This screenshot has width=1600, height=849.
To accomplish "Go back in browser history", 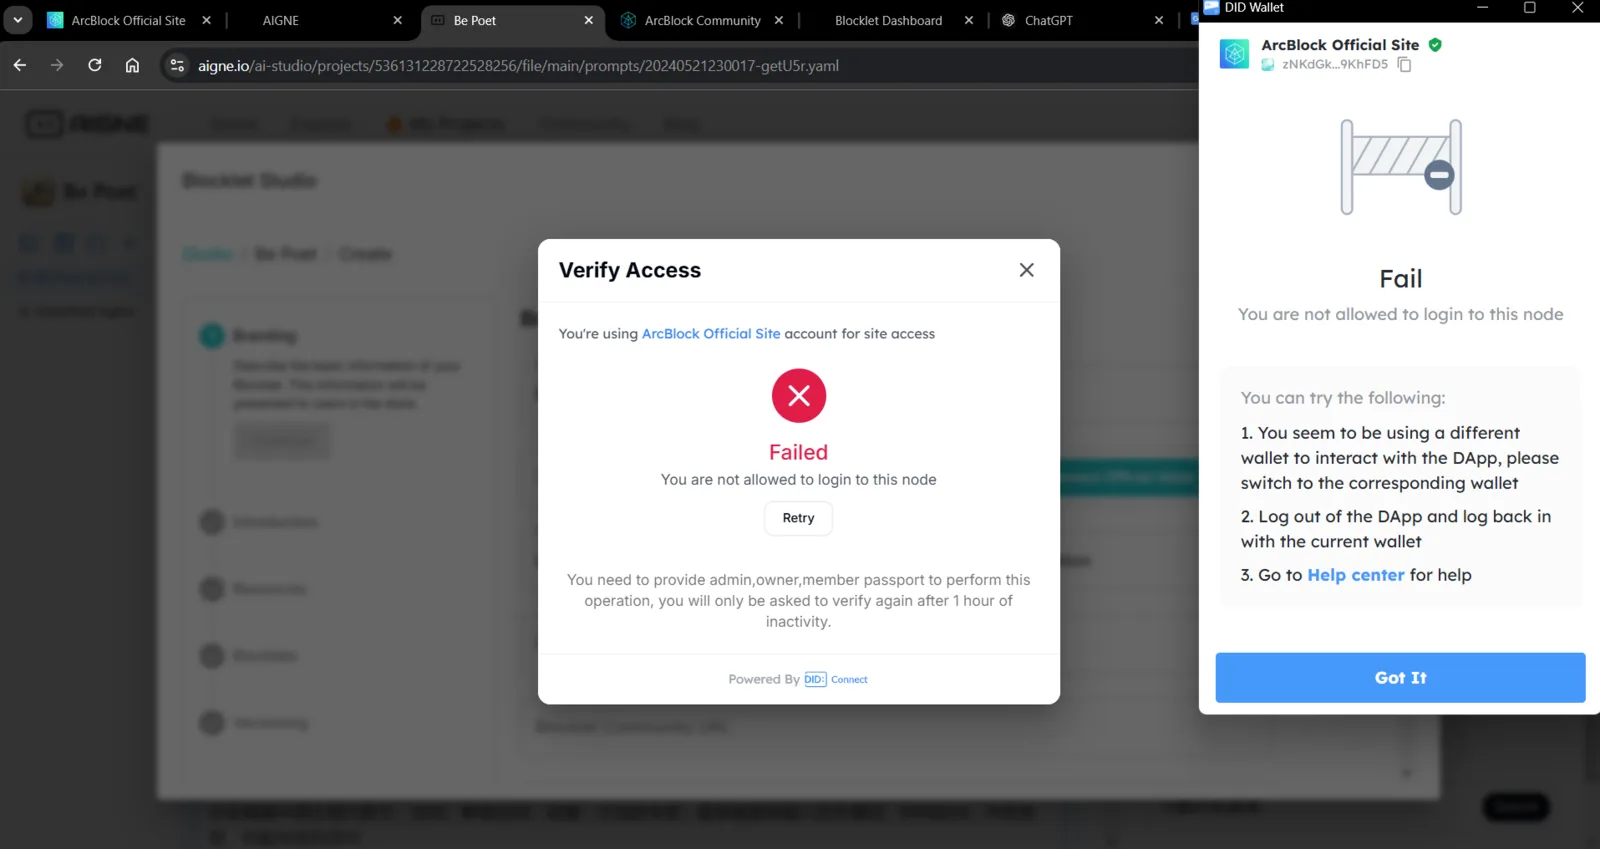I will point(20,65).
